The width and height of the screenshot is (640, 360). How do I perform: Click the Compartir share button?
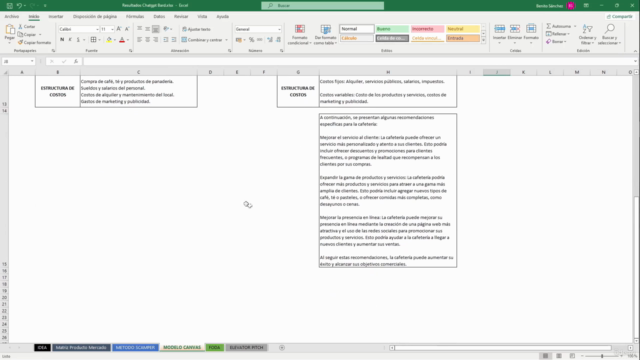[620, 17]
